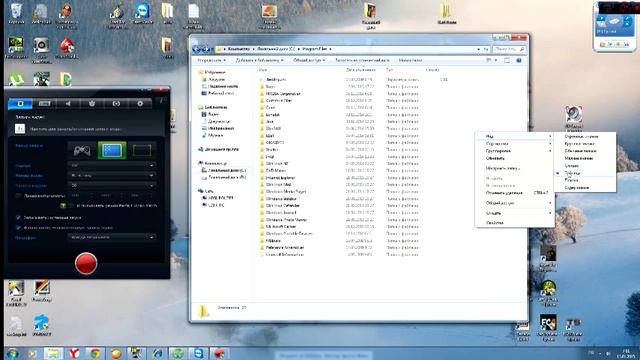Toggle the recording duration checkbox in recorder
The width and height of the screenshot is (640, 360).
[x=18, y=196]
